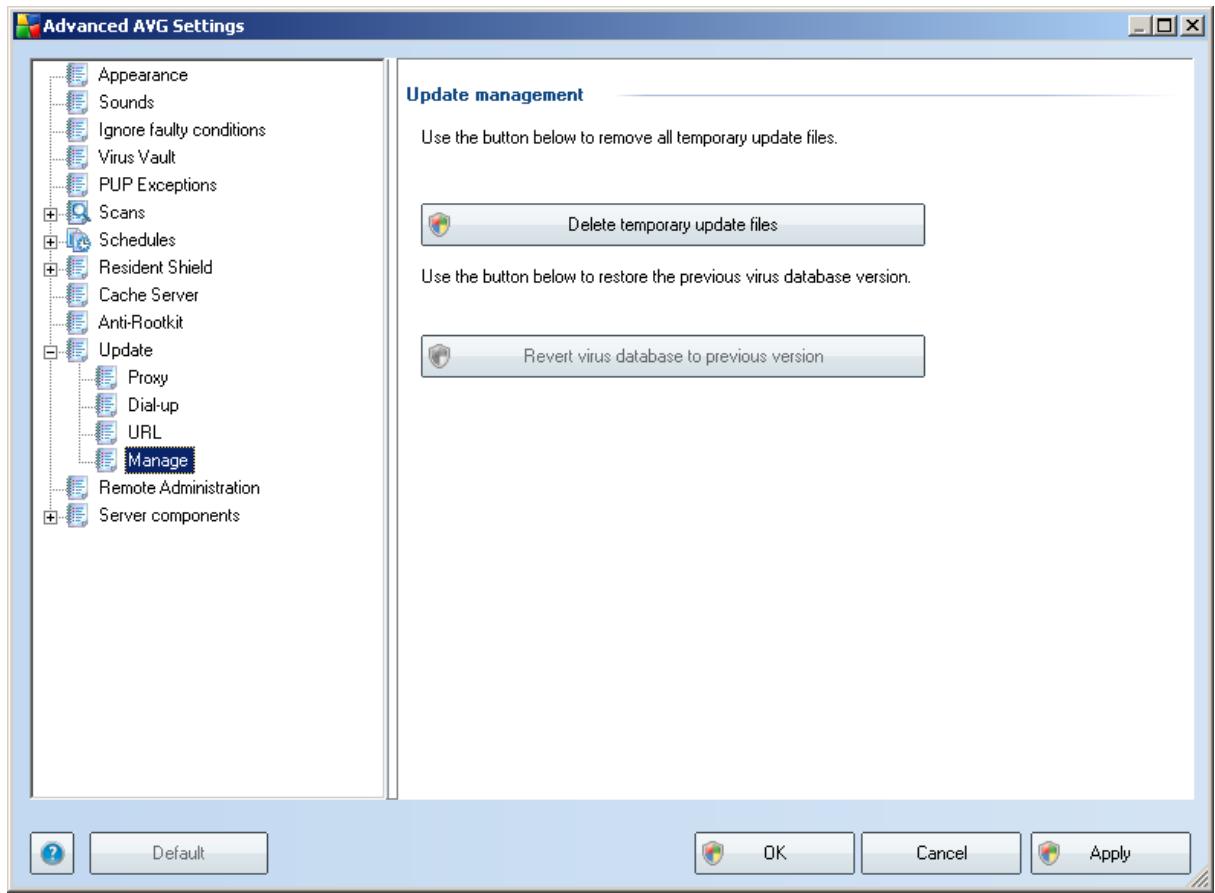The height and width of the screenshot is (893, 1215).
Task: Open Proxy update settings
Action: pyautogui.click(x=147, y=378)
